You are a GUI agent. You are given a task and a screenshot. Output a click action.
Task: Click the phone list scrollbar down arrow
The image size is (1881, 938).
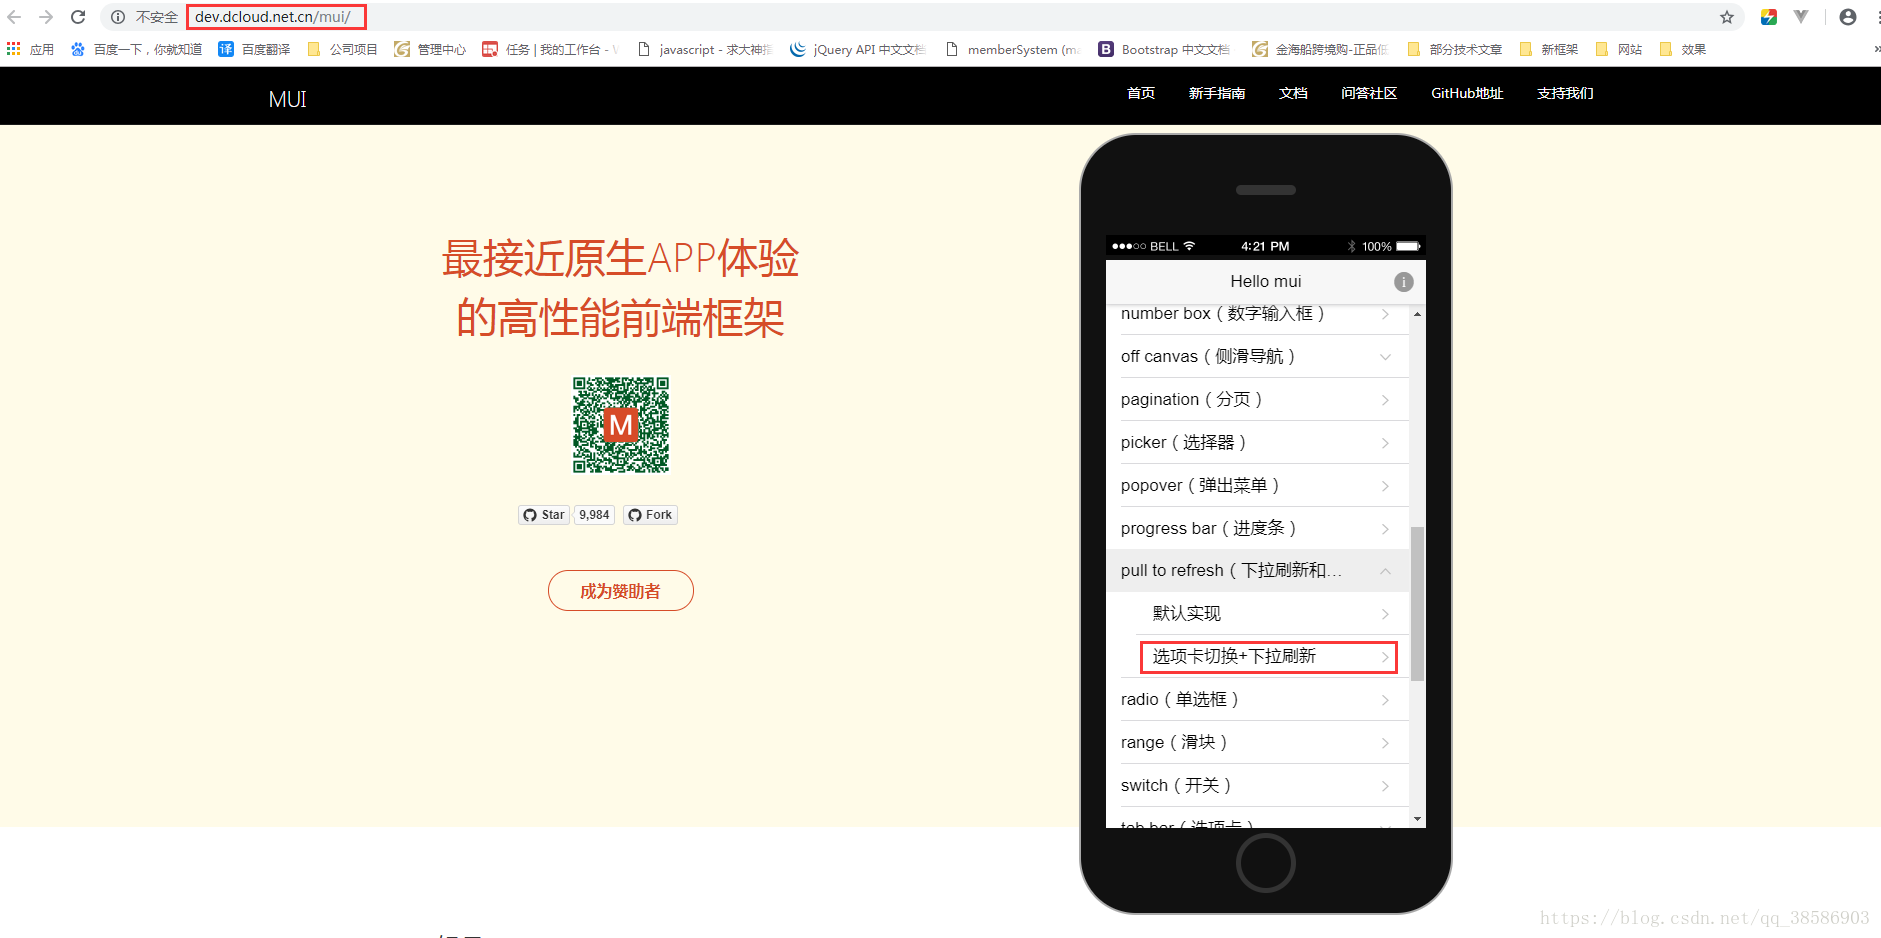[x=1417, y=819]
